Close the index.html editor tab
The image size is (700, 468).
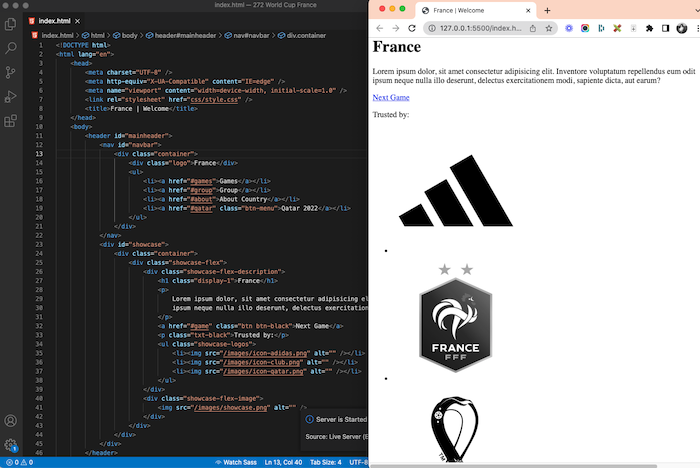tap(78, 21)
